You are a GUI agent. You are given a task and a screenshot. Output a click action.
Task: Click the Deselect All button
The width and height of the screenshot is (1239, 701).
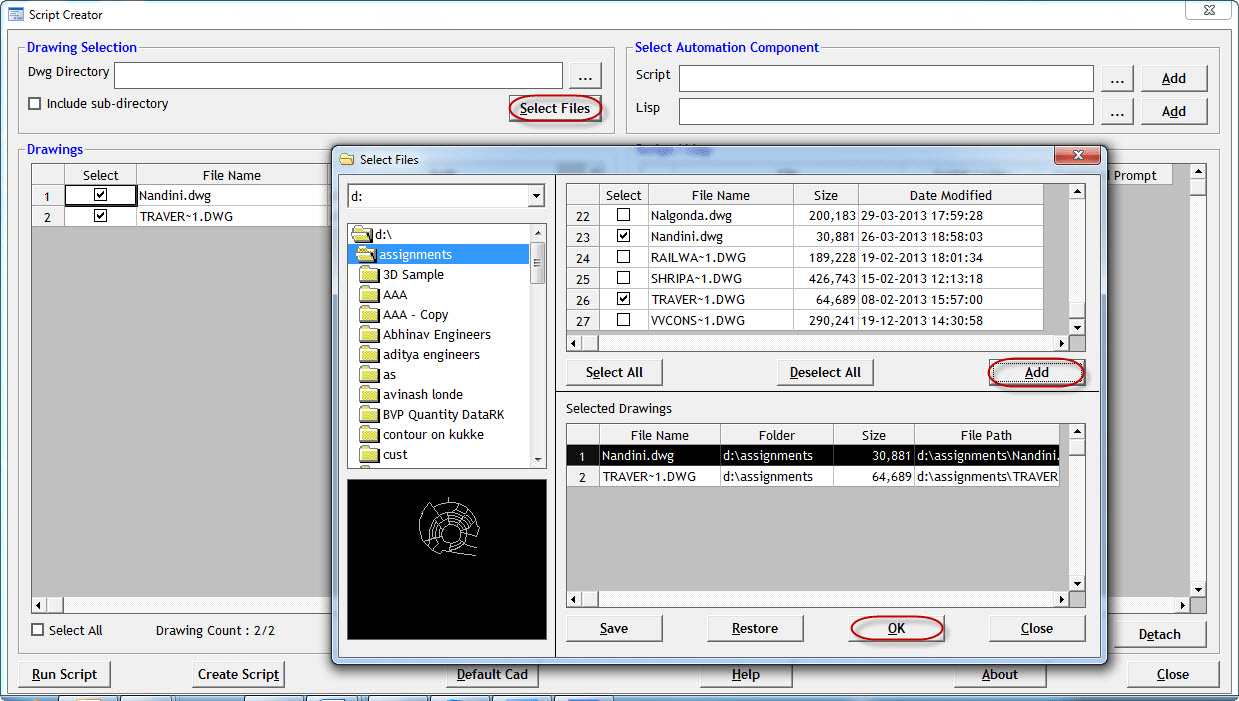click(x=824, y=371)
